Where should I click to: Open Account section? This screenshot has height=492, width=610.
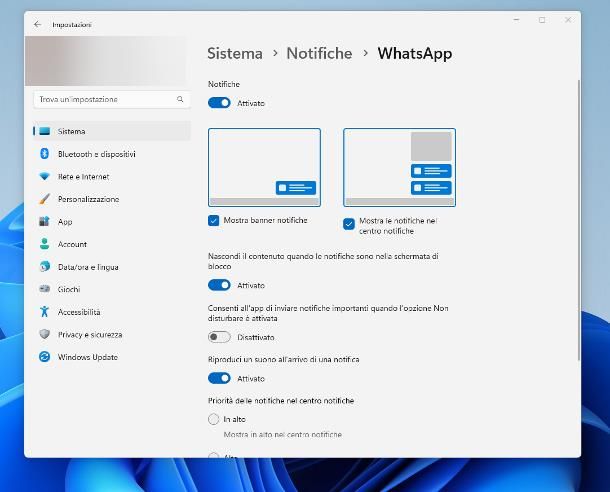pos(112,244)
